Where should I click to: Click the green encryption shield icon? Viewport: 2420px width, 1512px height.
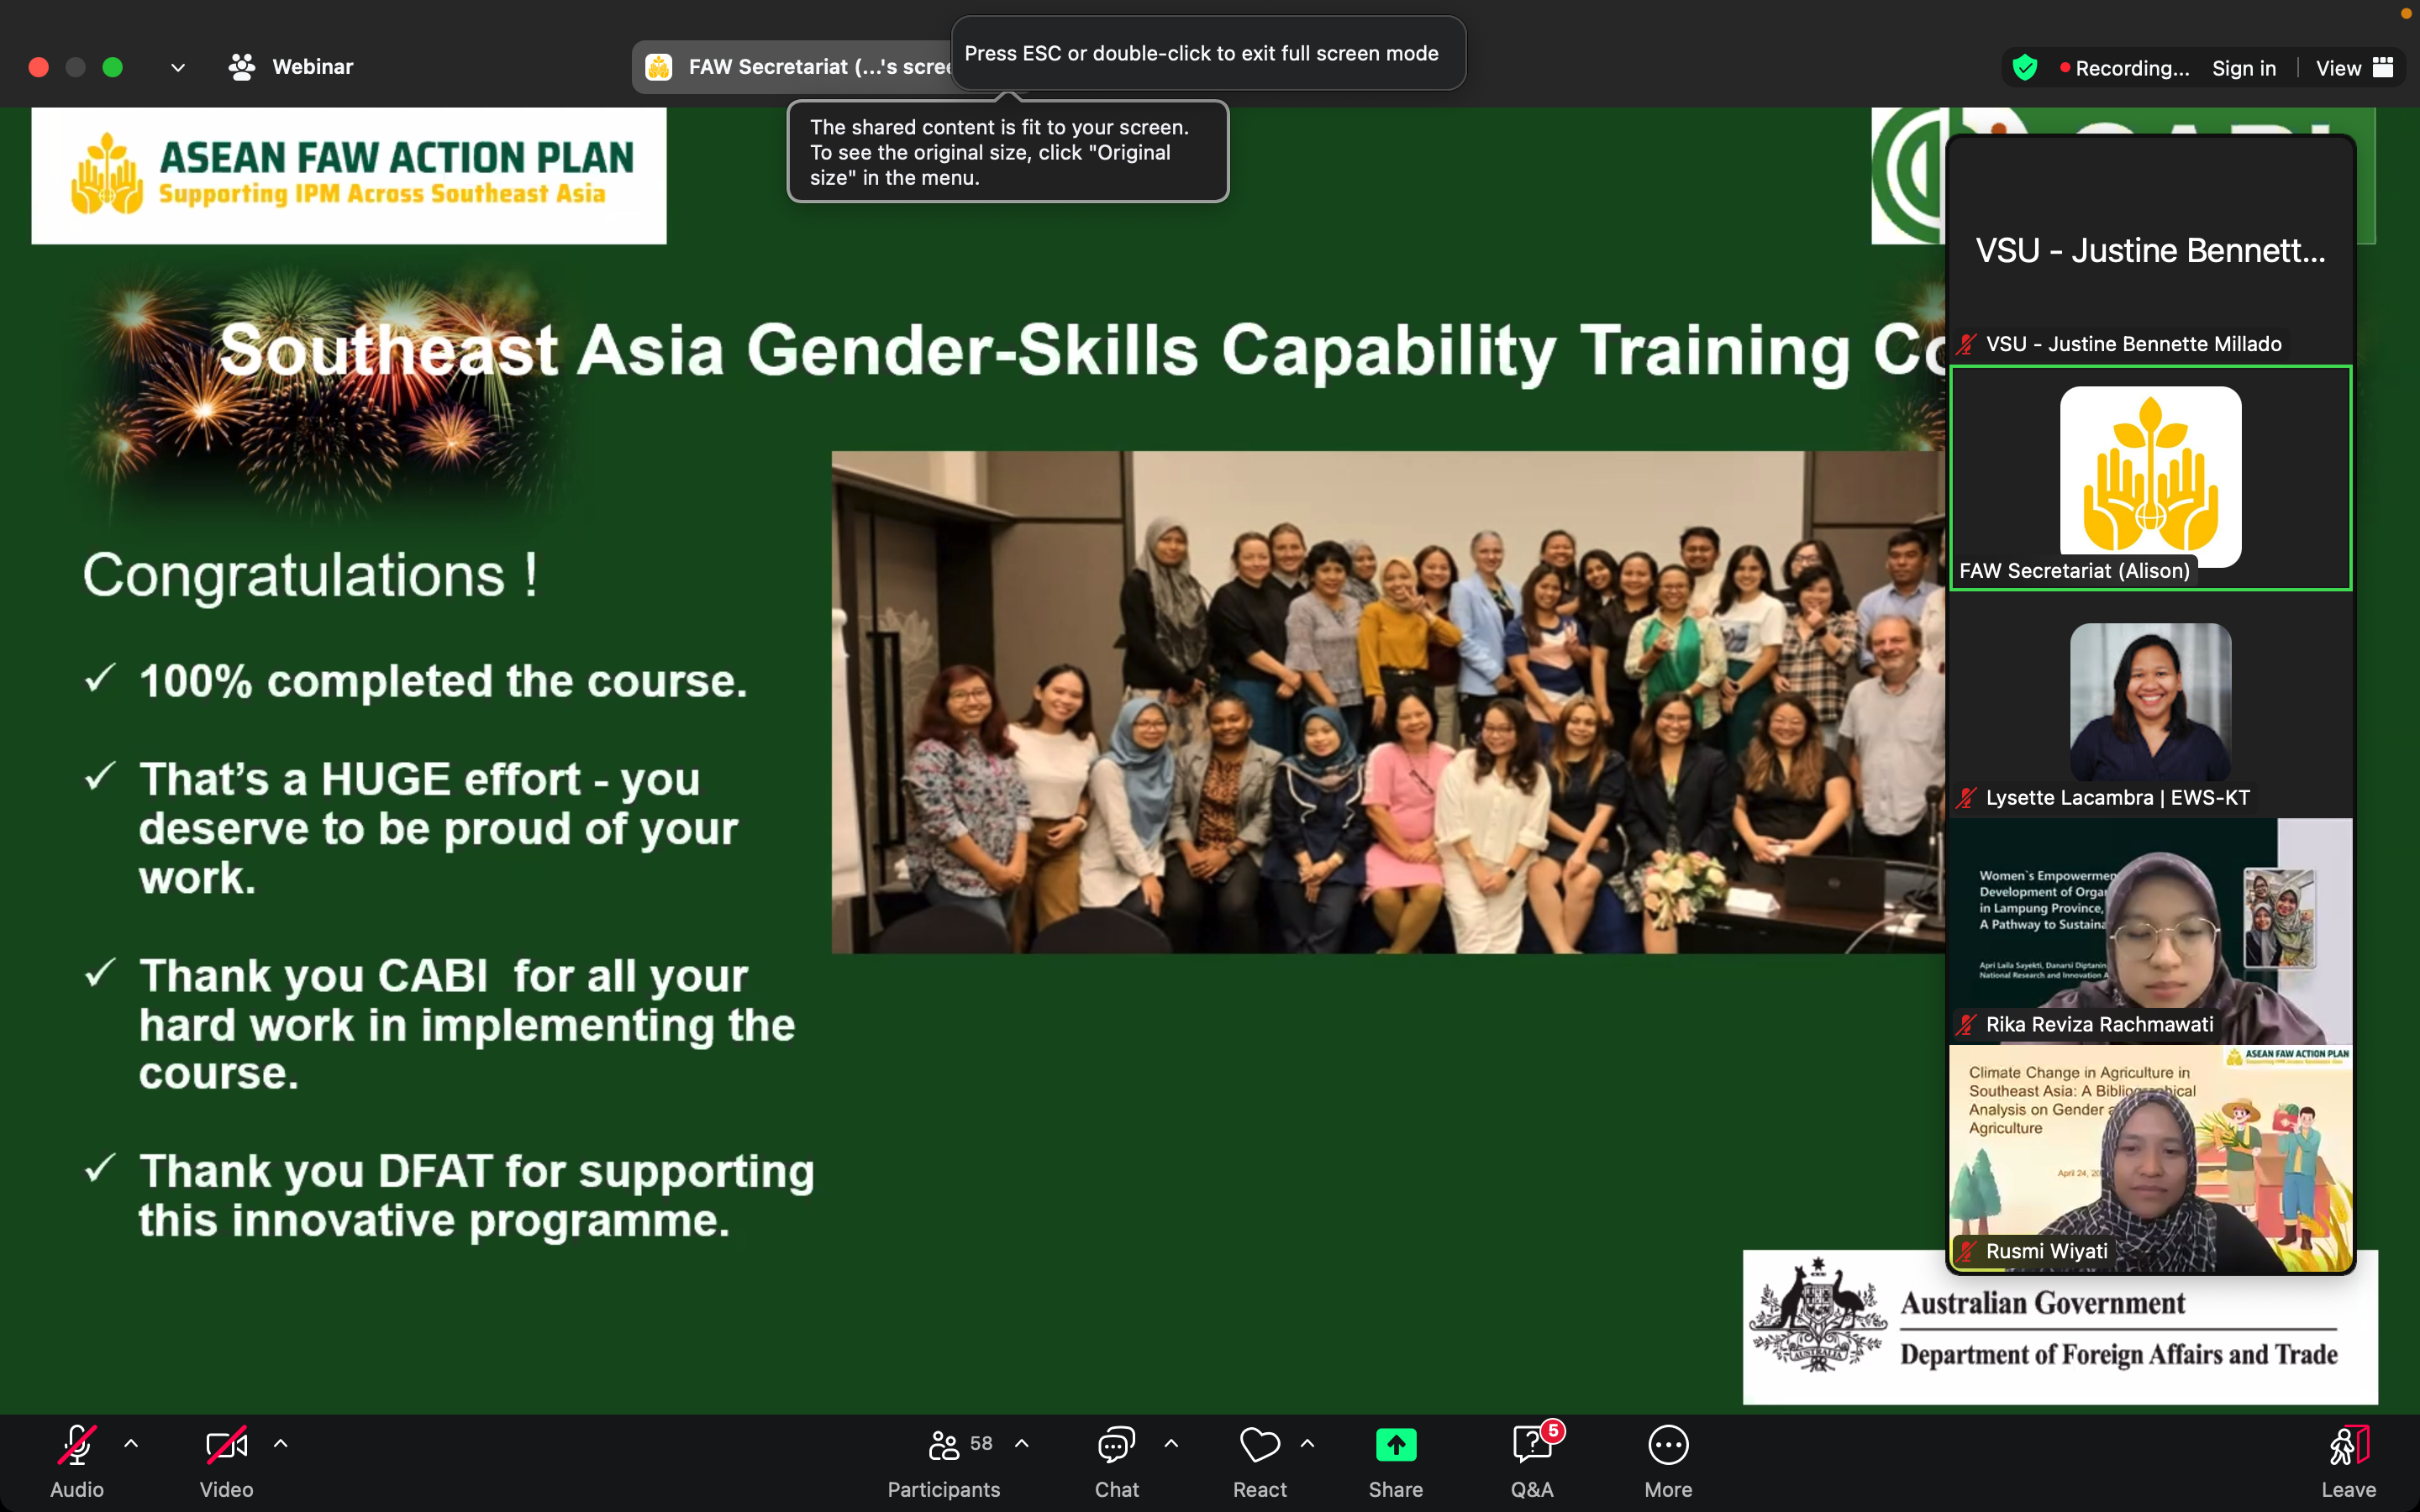click(x=2025, y=67)
